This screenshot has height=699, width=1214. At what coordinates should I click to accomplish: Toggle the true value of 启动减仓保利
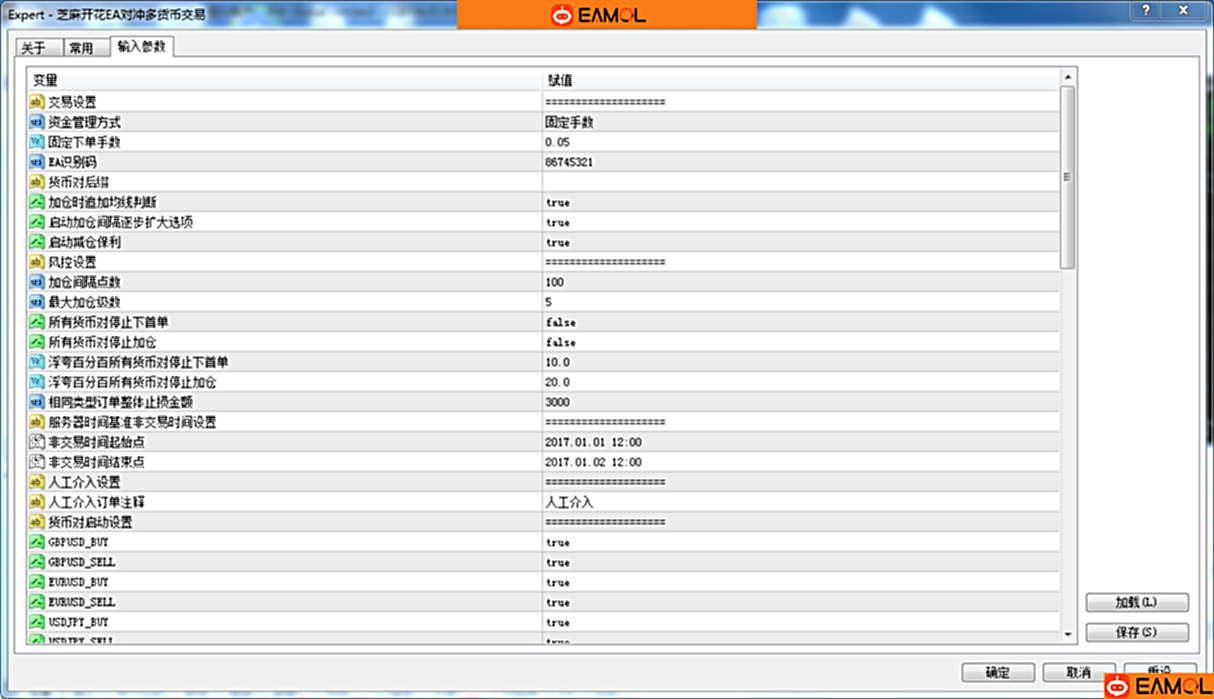[558, 242]
